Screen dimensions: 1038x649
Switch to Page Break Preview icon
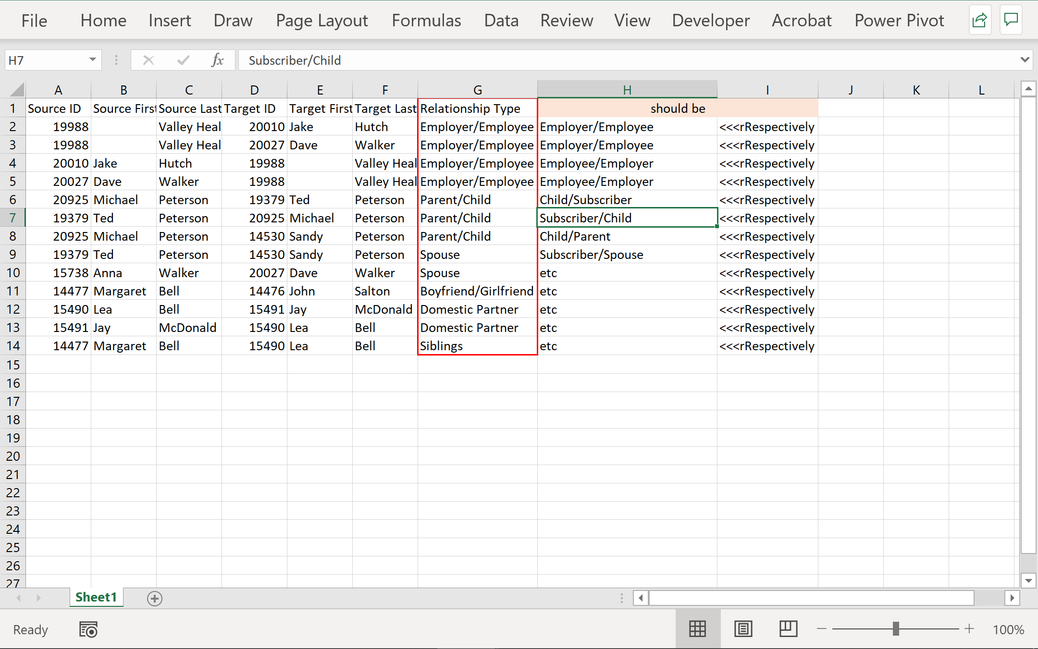tap(788, 628)
